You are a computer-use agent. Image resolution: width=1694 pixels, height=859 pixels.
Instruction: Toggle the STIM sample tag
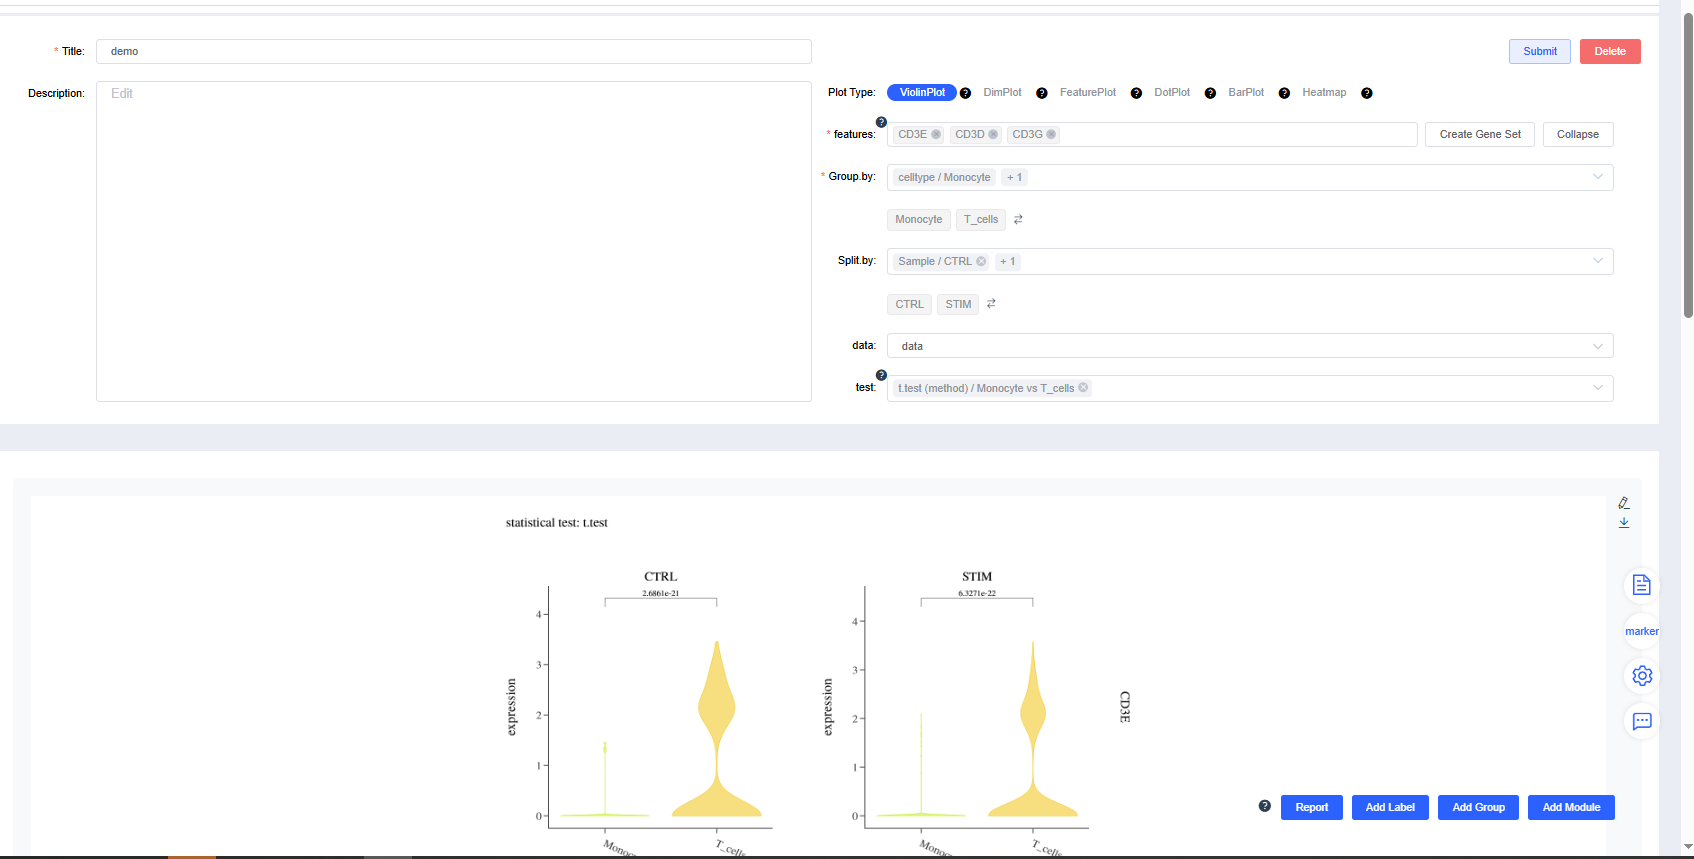coord(958,304)
